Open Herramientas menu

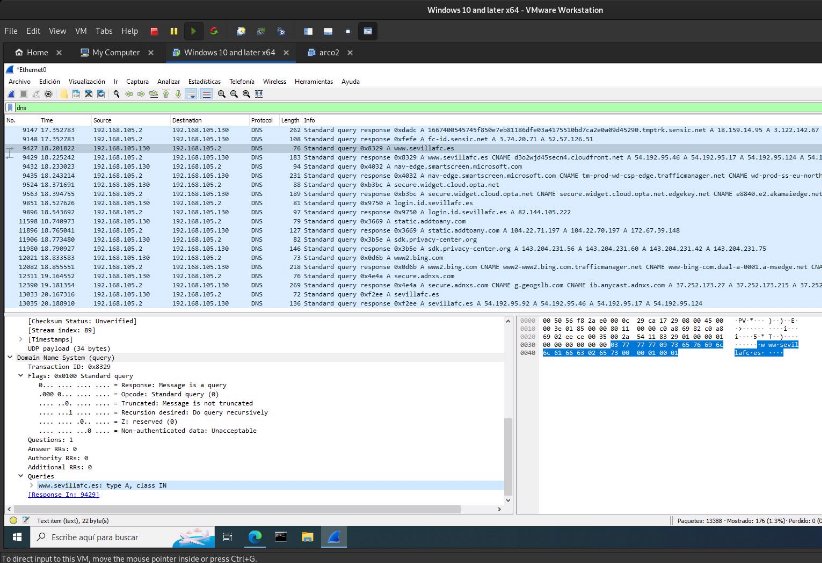[313, 82]
